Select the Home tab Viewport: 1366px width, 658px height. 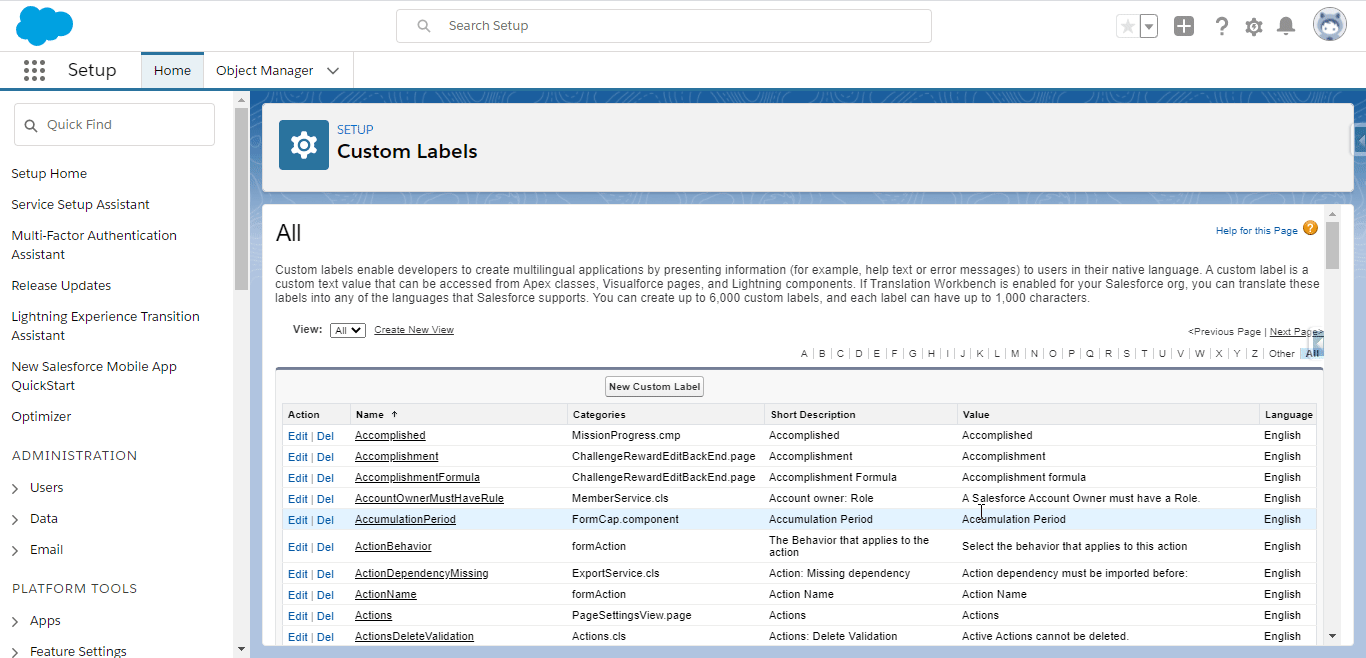172,71
